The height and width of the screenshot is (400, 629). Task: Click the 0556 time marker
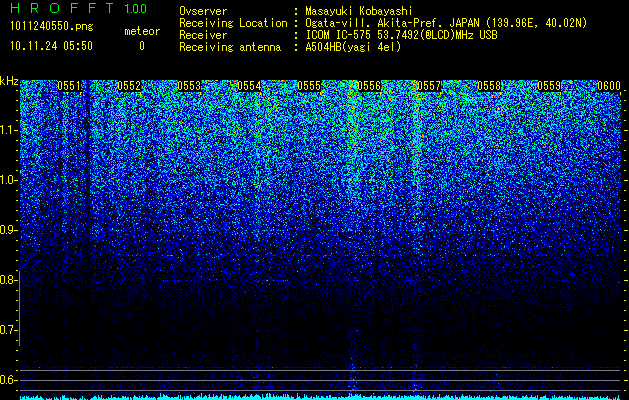pyautogui.click(x=369, y=86)
